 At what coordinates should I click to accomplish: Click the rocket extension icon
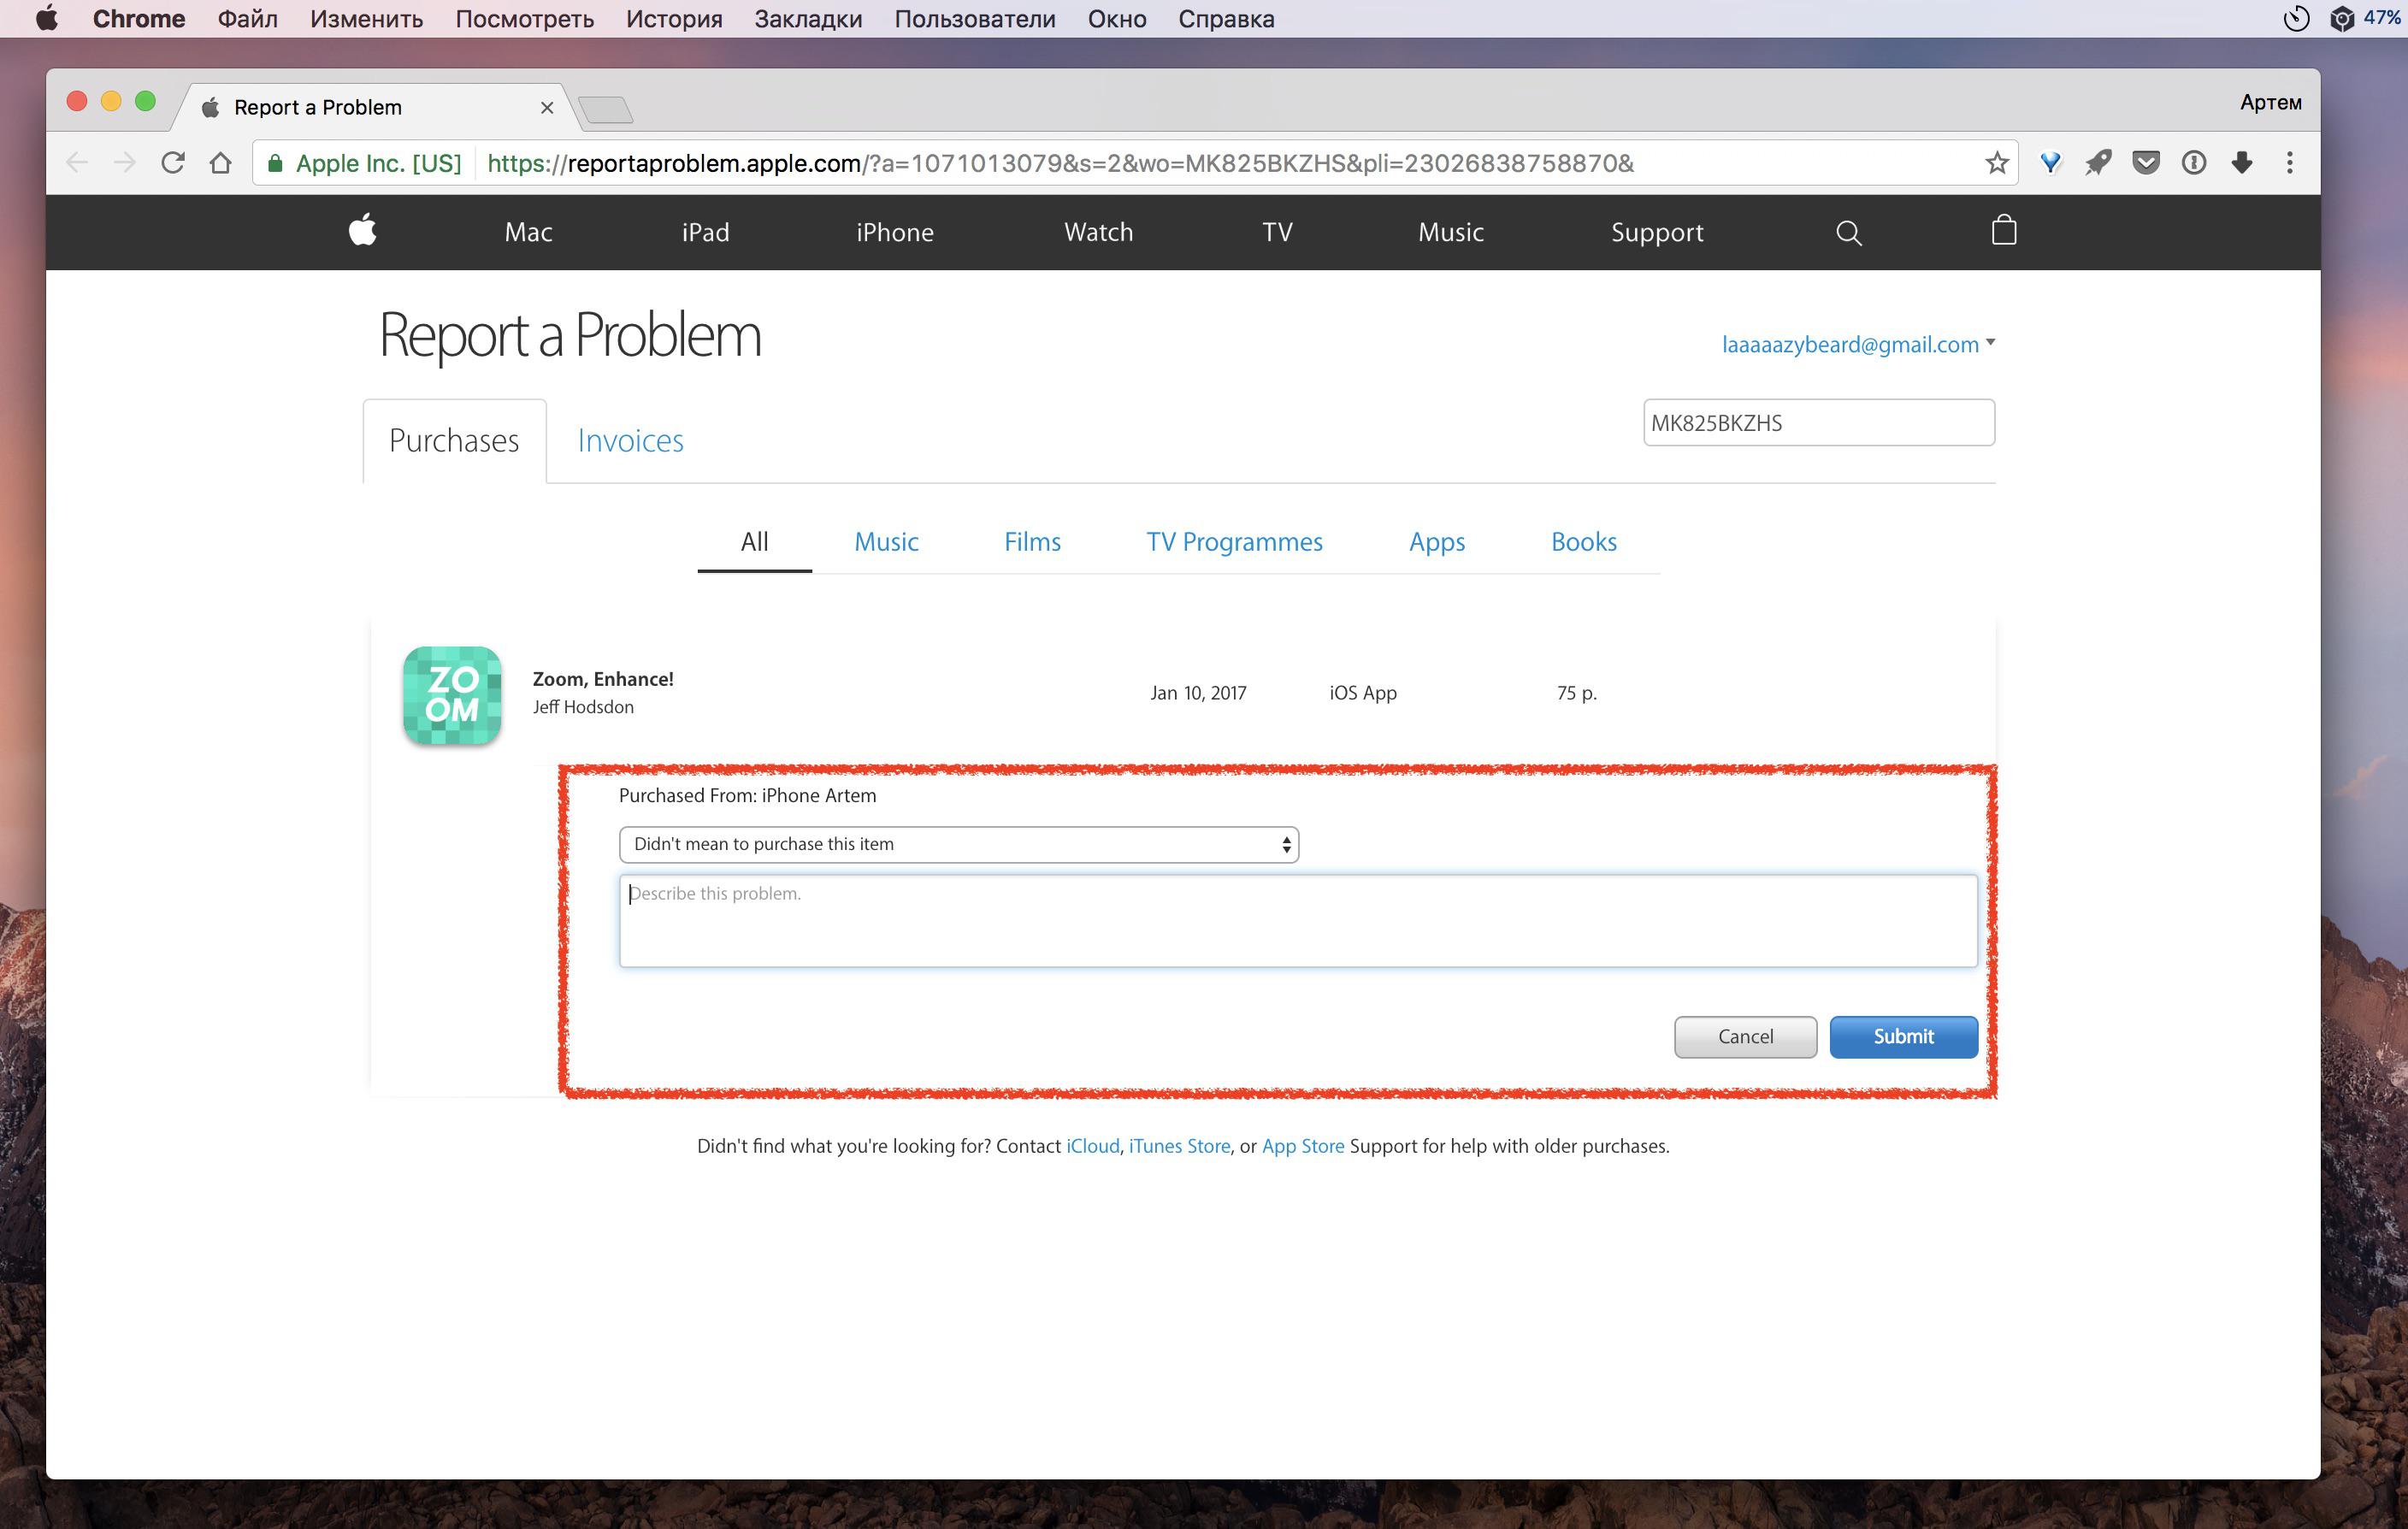[2098, 163]
